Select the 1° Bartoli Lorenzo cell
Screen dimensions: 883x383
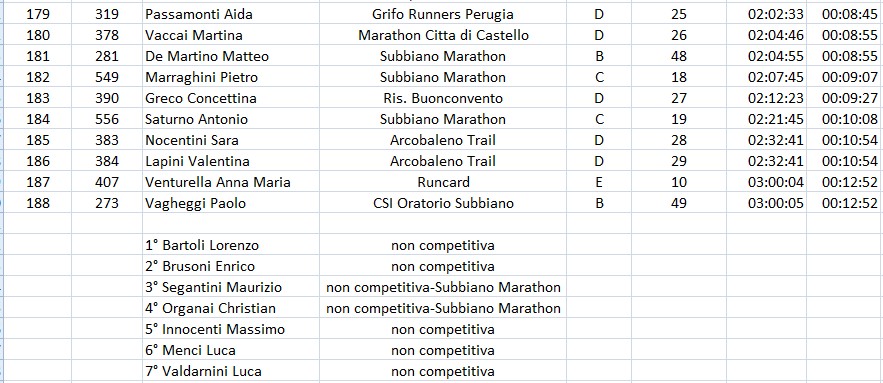(x=231, y=245)
